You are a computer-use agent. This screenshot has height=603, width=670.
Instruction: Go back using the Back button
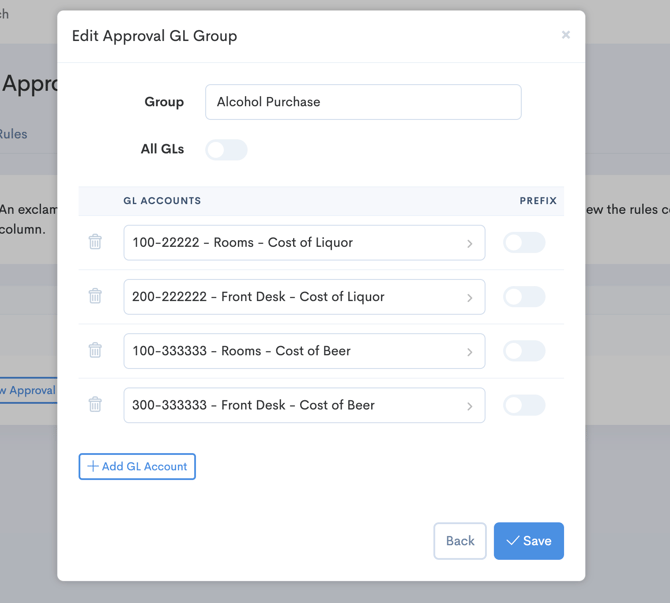[460, 541]
